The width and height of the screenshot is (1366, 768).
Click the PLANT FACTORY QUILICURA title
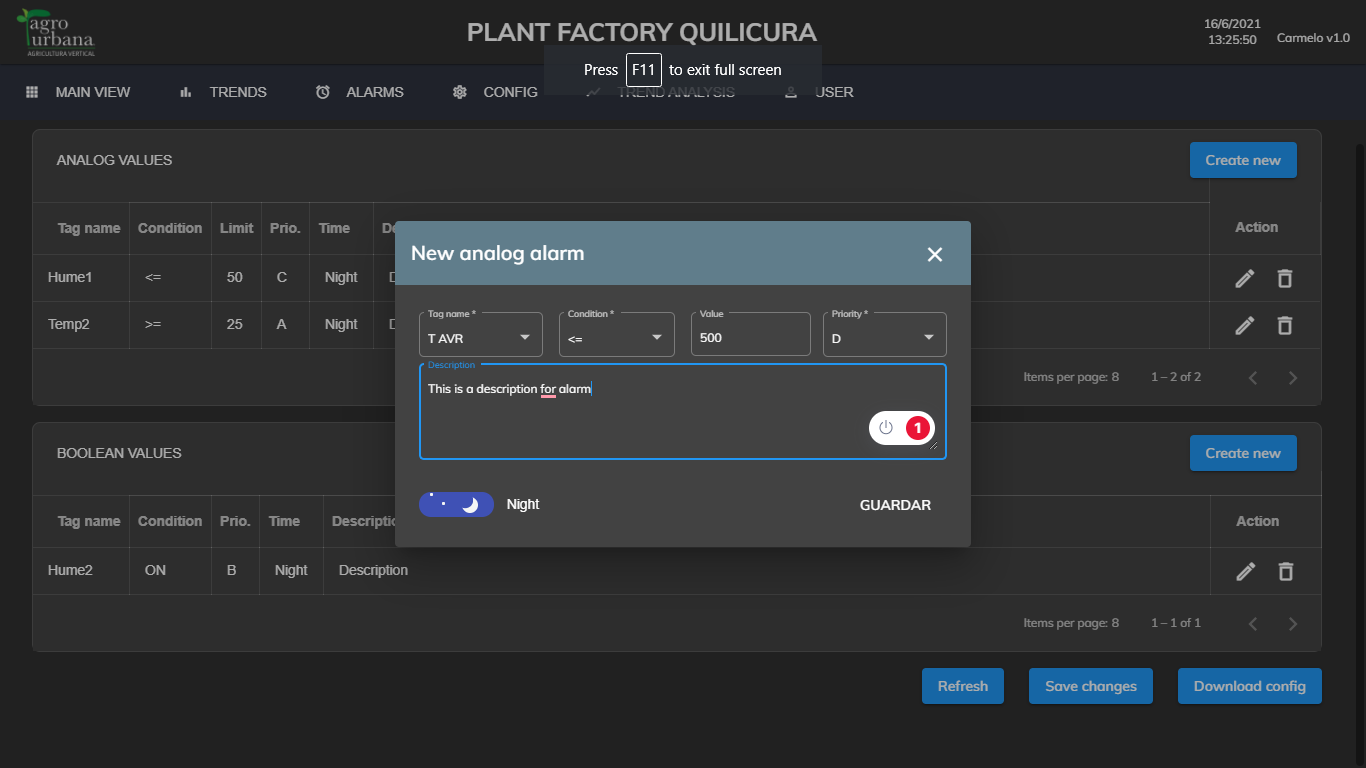click(x=642, y=32)
